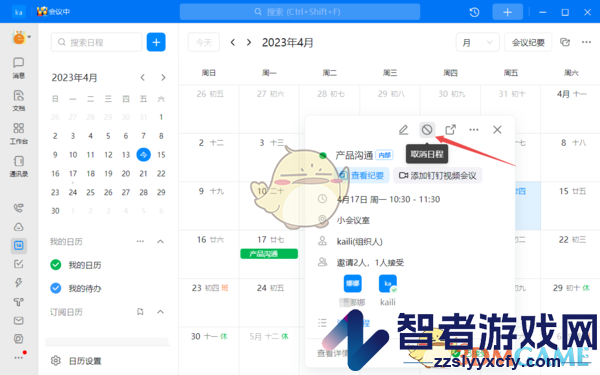Mini calendar previous month arrow
Image resolution: width=600 pixels, height=375 pixels.
pyautogui.click(x=142, y=78)
